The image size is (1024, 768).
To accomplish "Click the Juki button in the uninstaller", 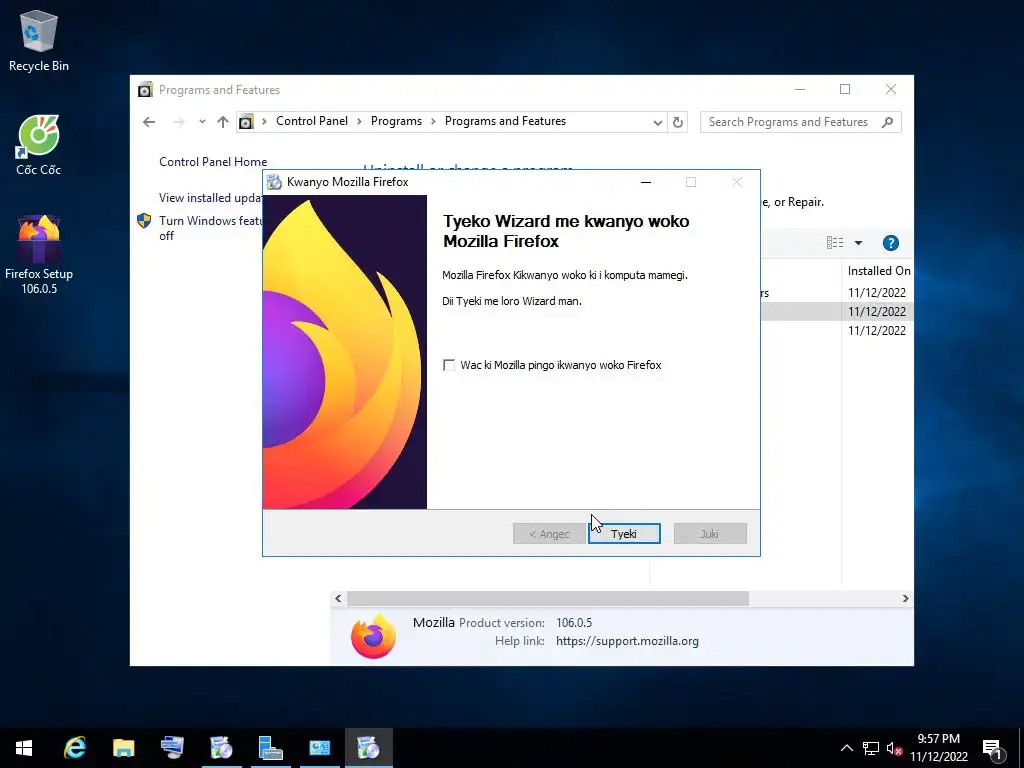I will (710, 534).
